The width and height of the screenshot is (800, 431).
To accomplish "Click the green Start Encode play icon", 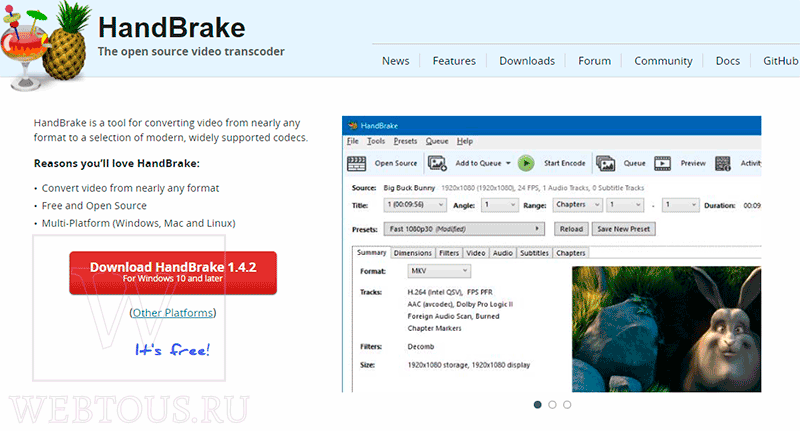I will coord(526,163).
